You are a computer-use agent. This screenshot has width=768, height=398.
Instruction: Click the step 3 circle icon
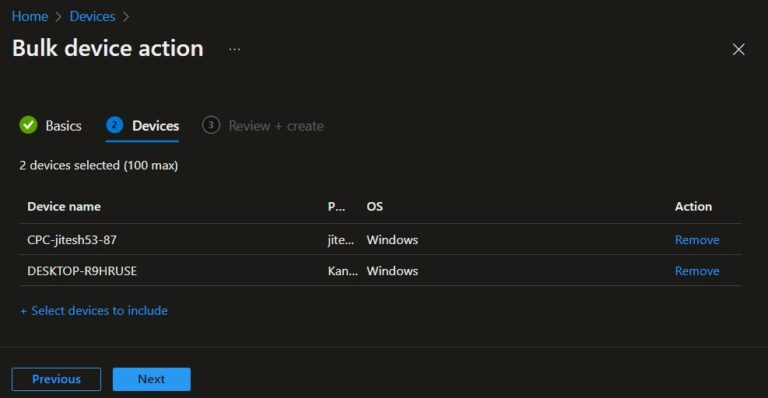point(211,125)
